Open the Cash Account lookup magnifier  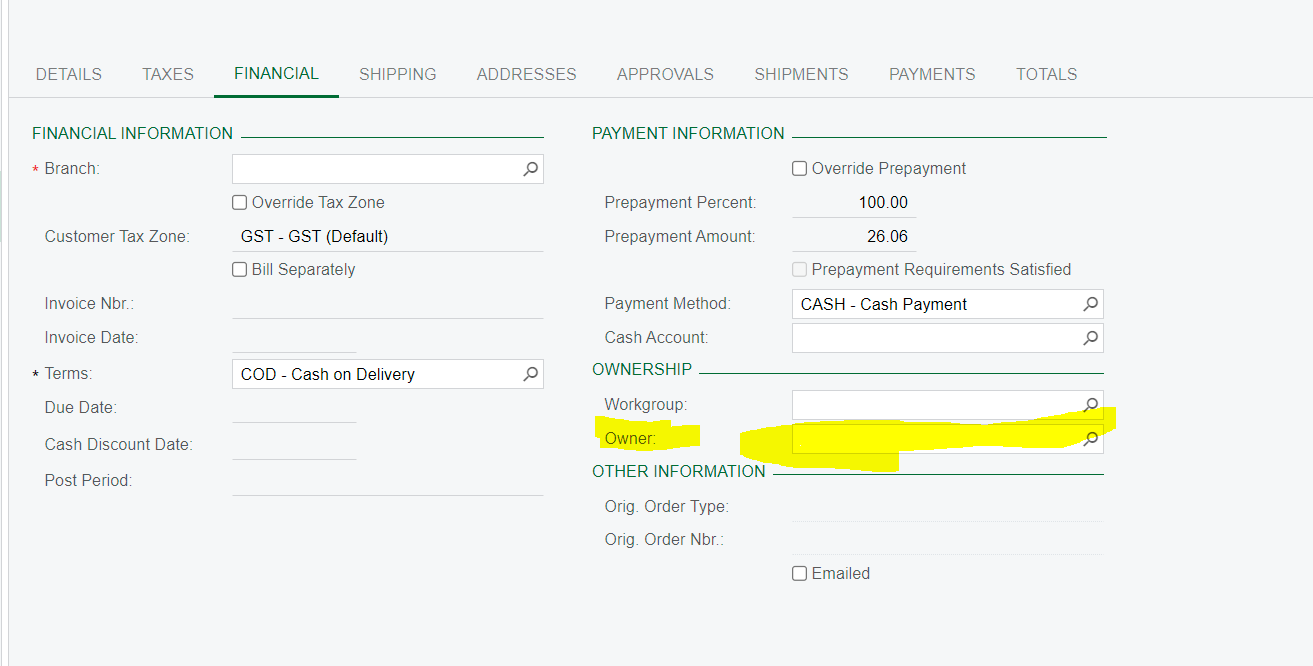point(1090,338)
